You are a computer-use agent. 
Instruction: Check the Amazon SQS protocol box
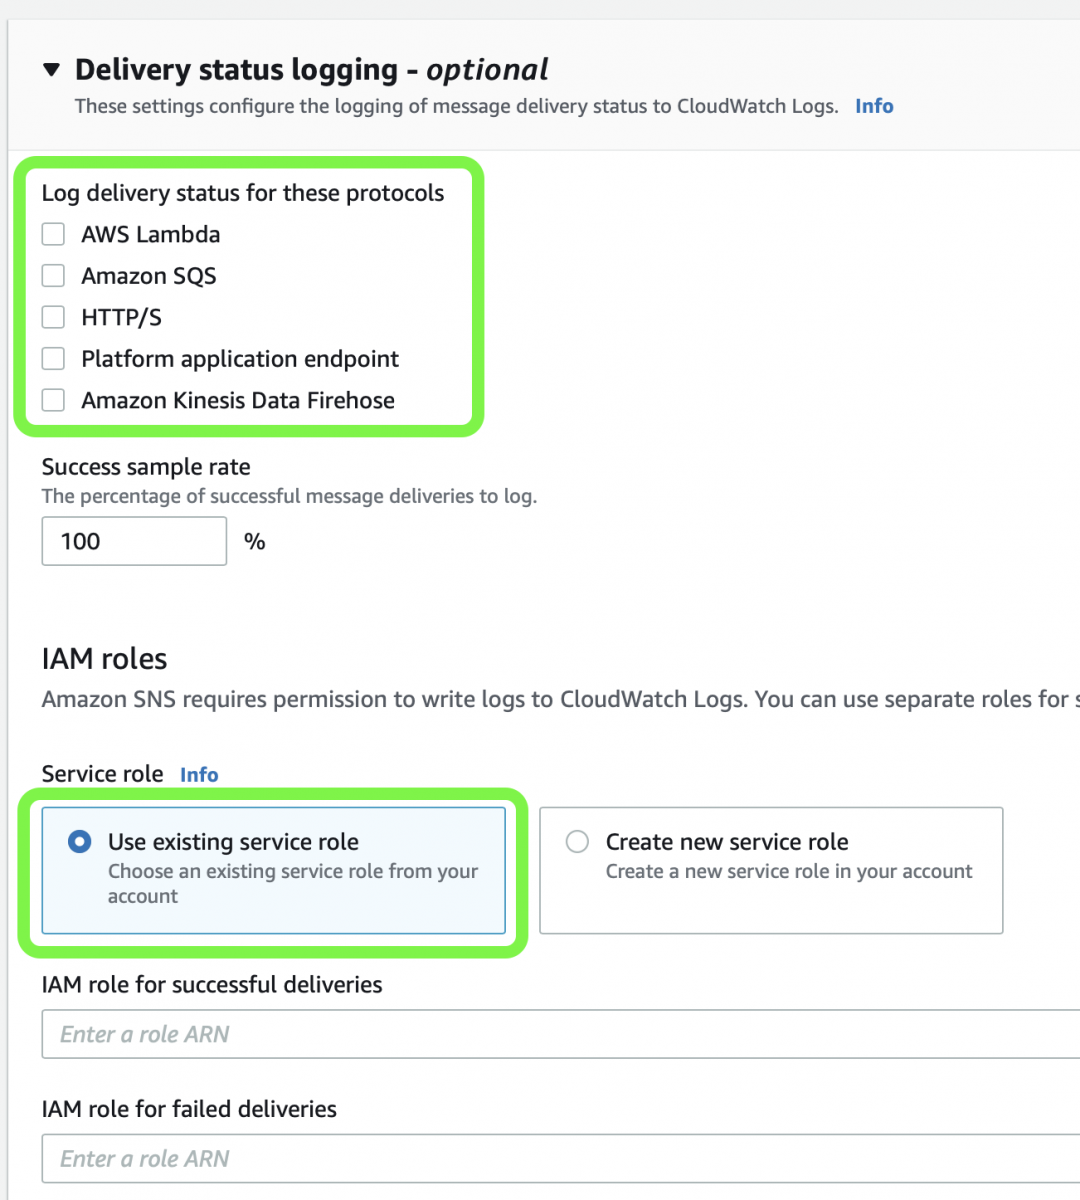pos(53,276)
